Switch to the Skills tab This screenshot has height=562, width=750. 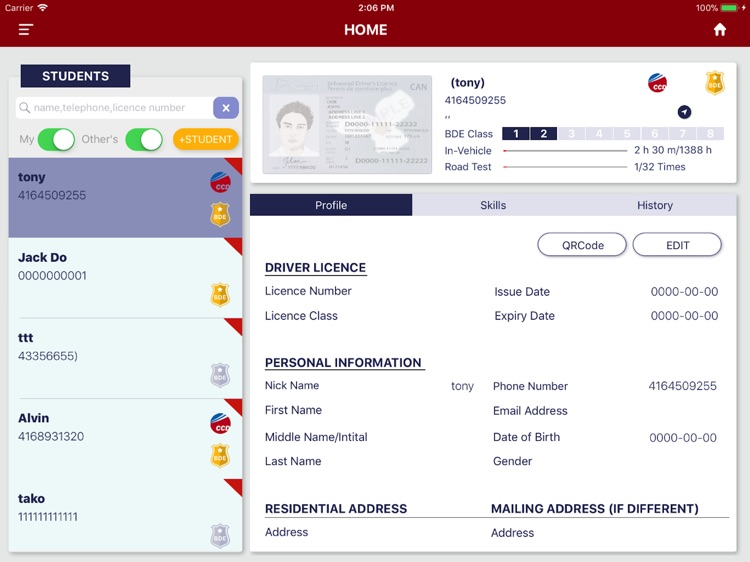tap(493, 205)
